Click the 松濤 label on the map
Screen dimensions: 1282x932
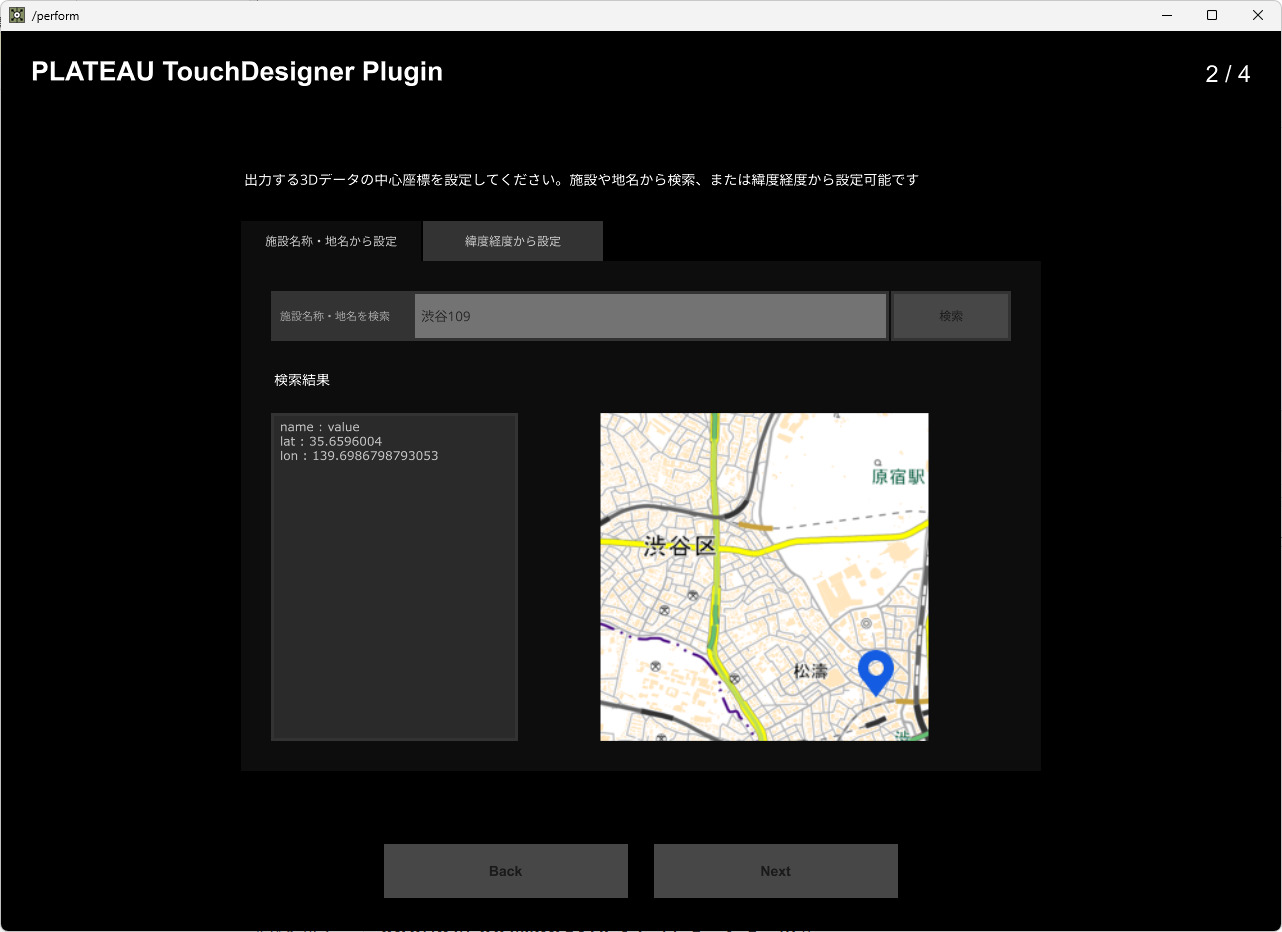coord(810,671)
